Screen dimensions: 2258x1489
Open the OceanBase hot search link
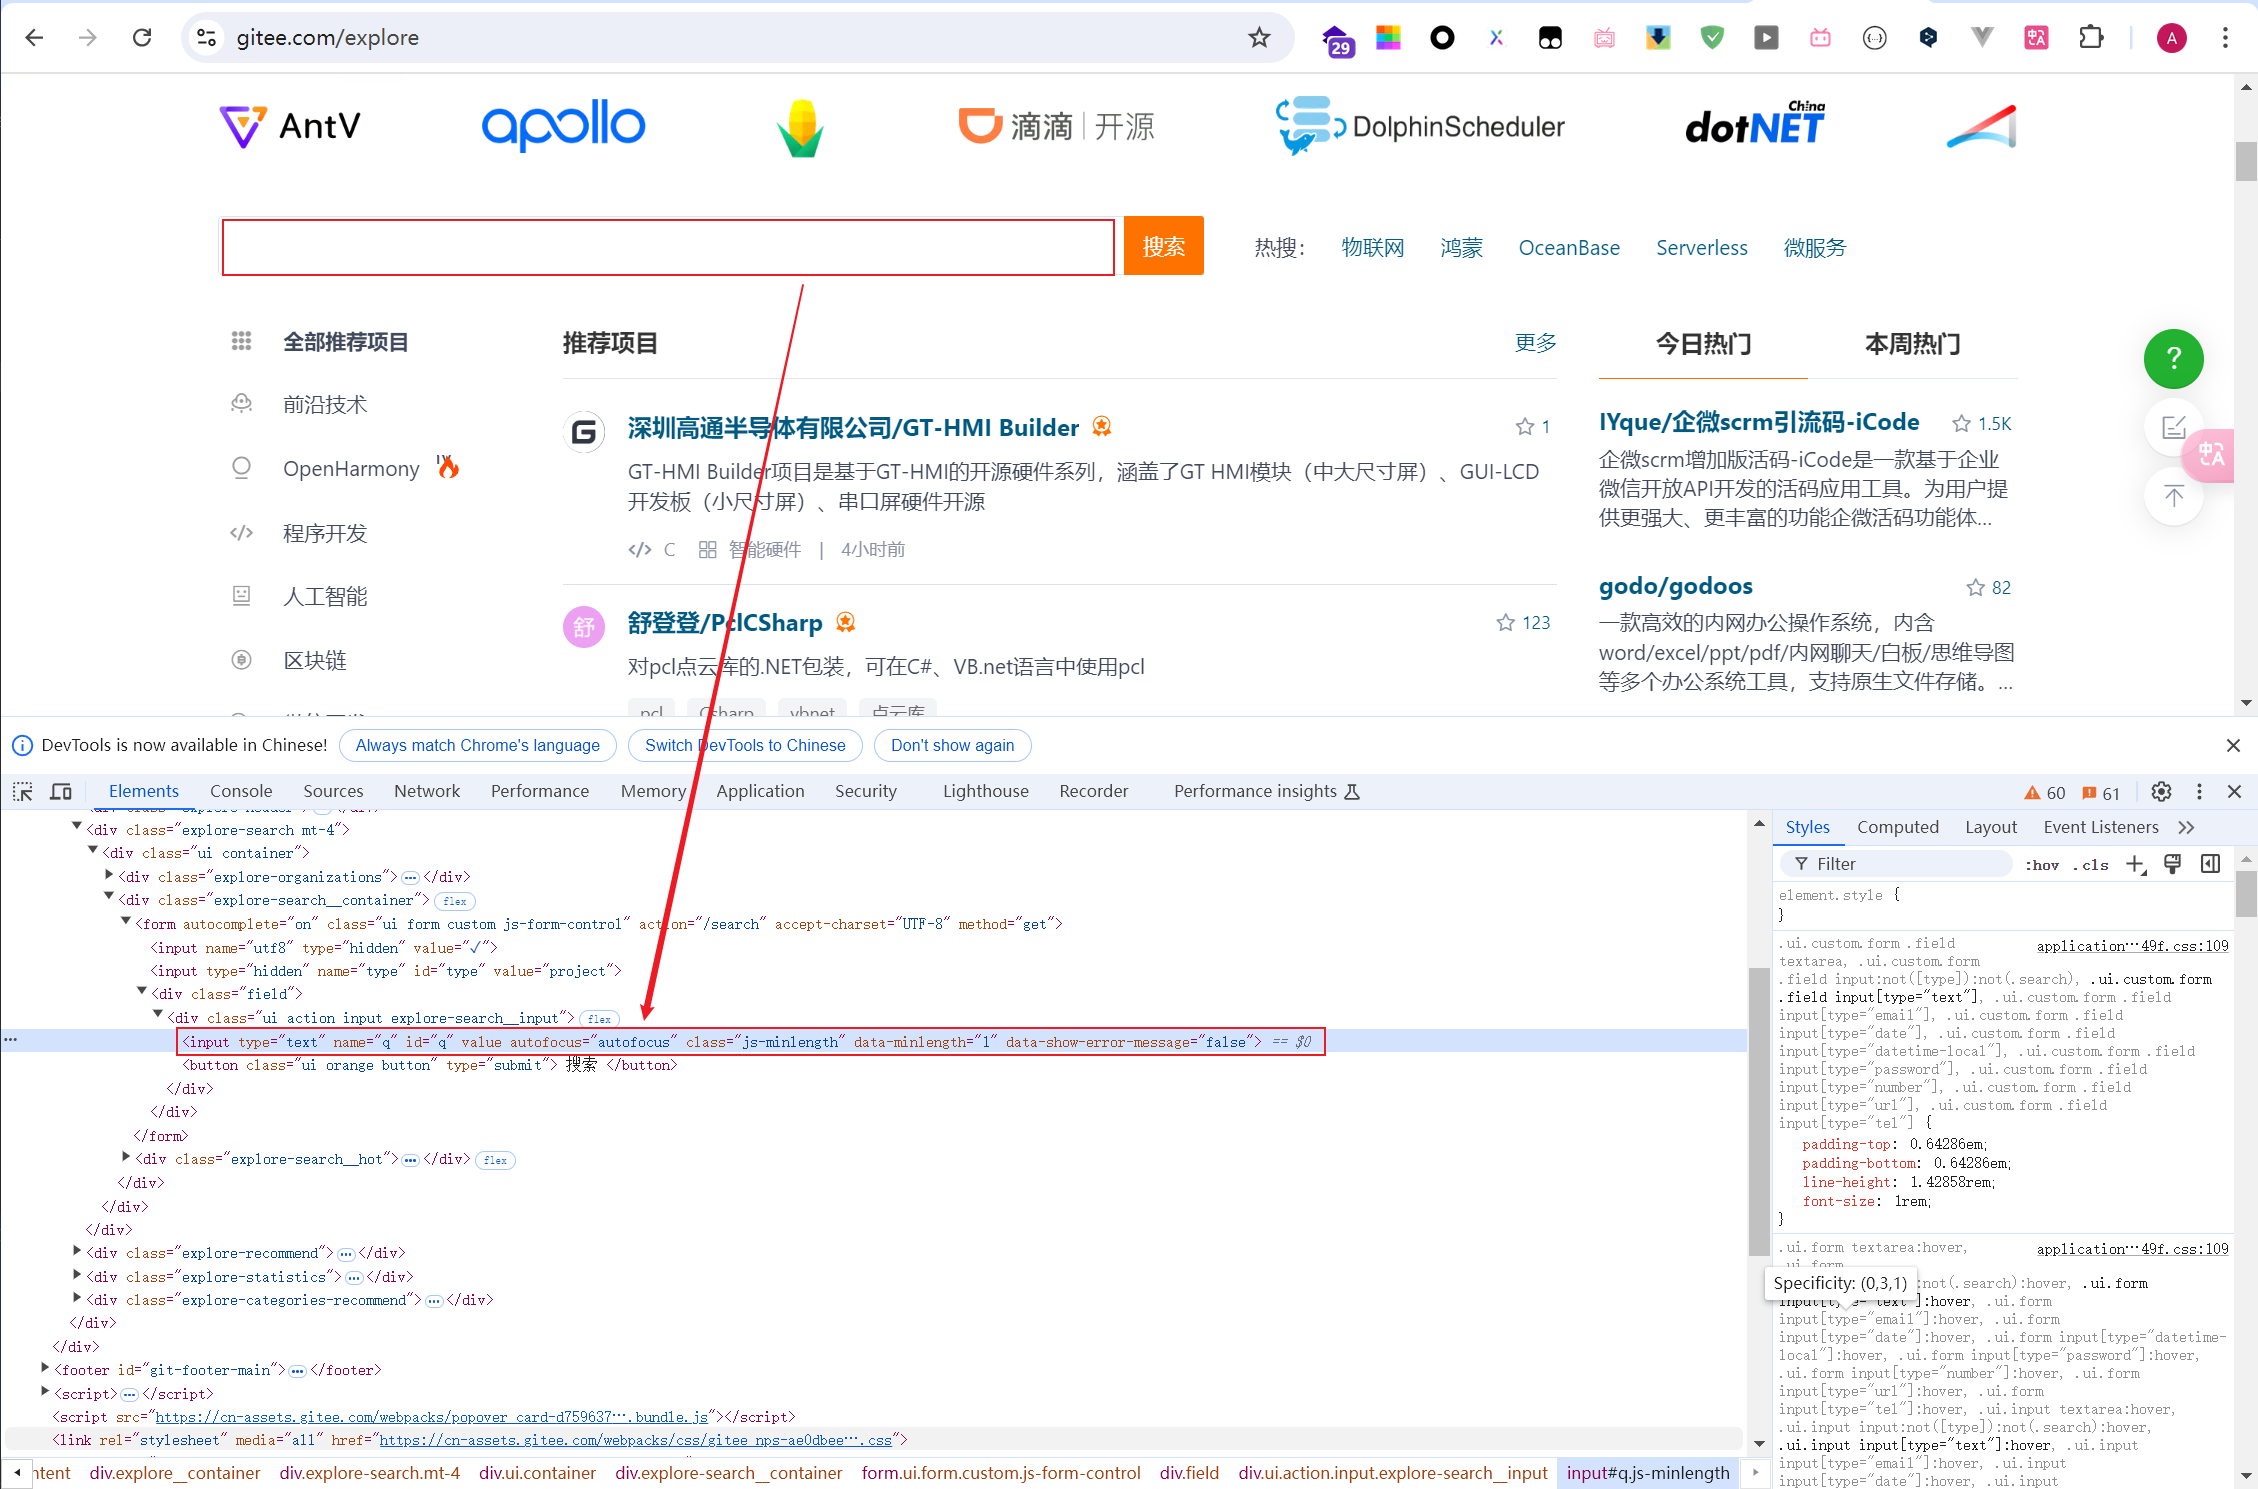(x=1568, y=248)
